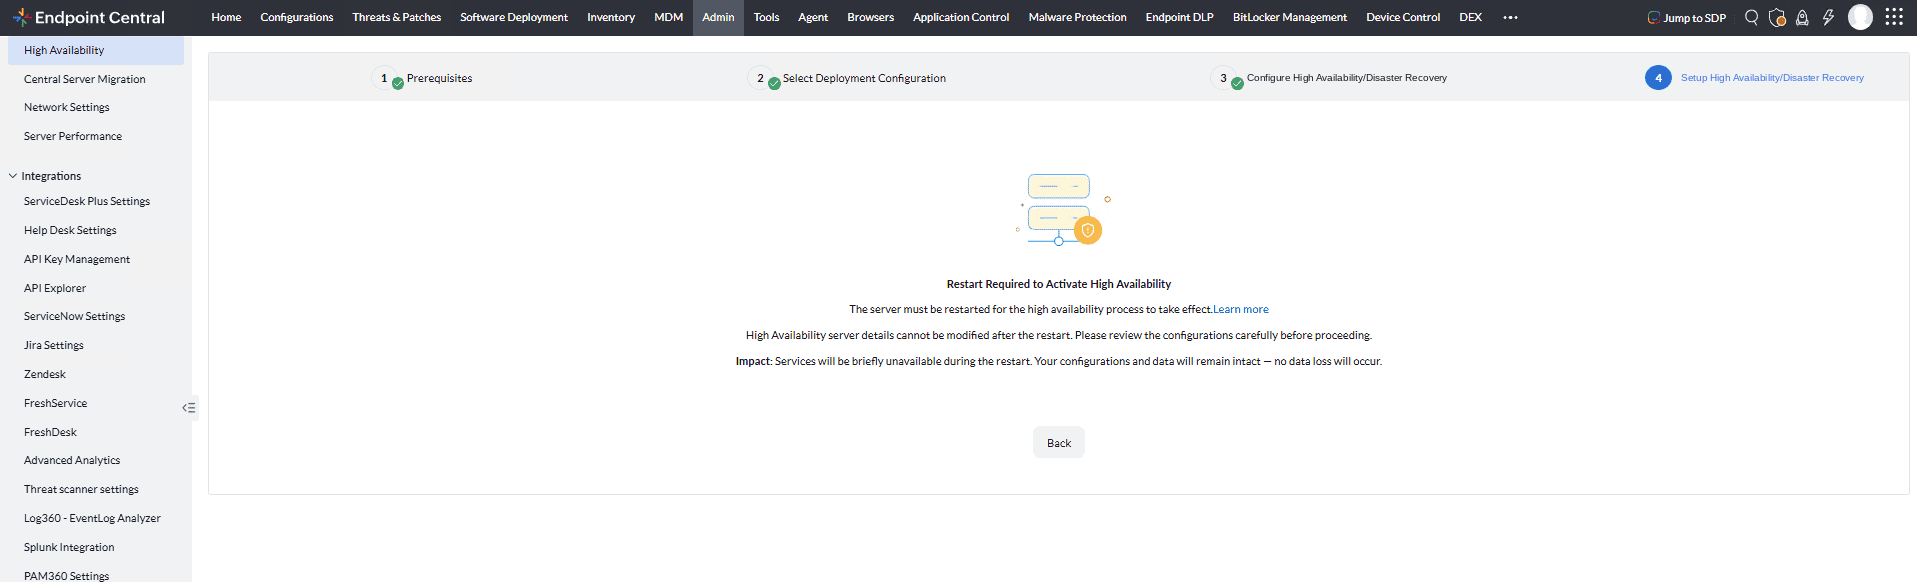
Task: Open FreshService integration
Action: tap(56, 403)
